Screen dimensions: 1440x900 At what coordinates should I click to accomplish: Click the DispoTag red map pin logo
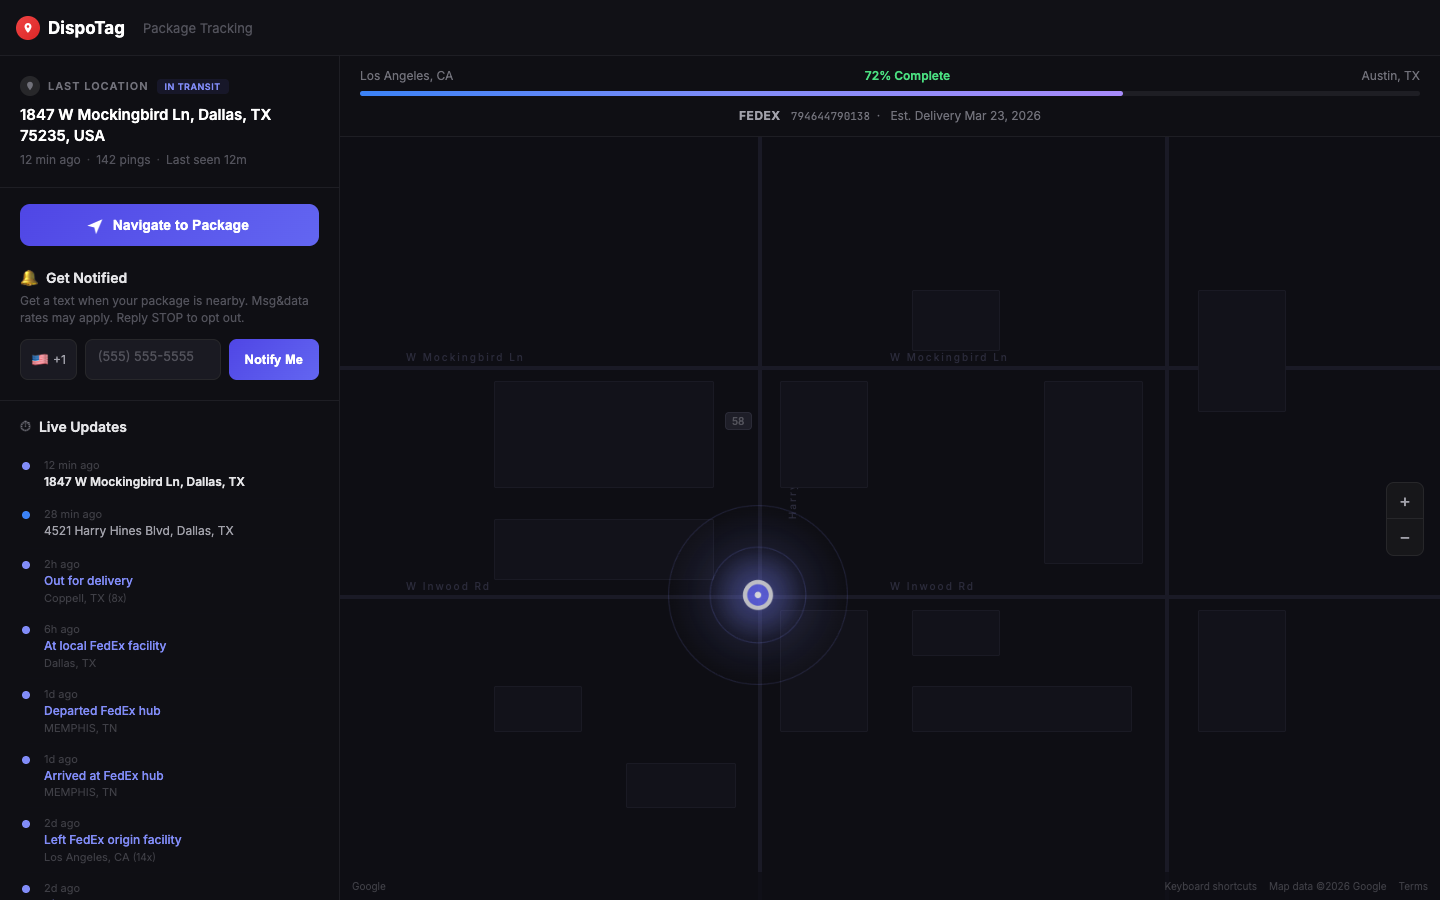coord(27,27)
